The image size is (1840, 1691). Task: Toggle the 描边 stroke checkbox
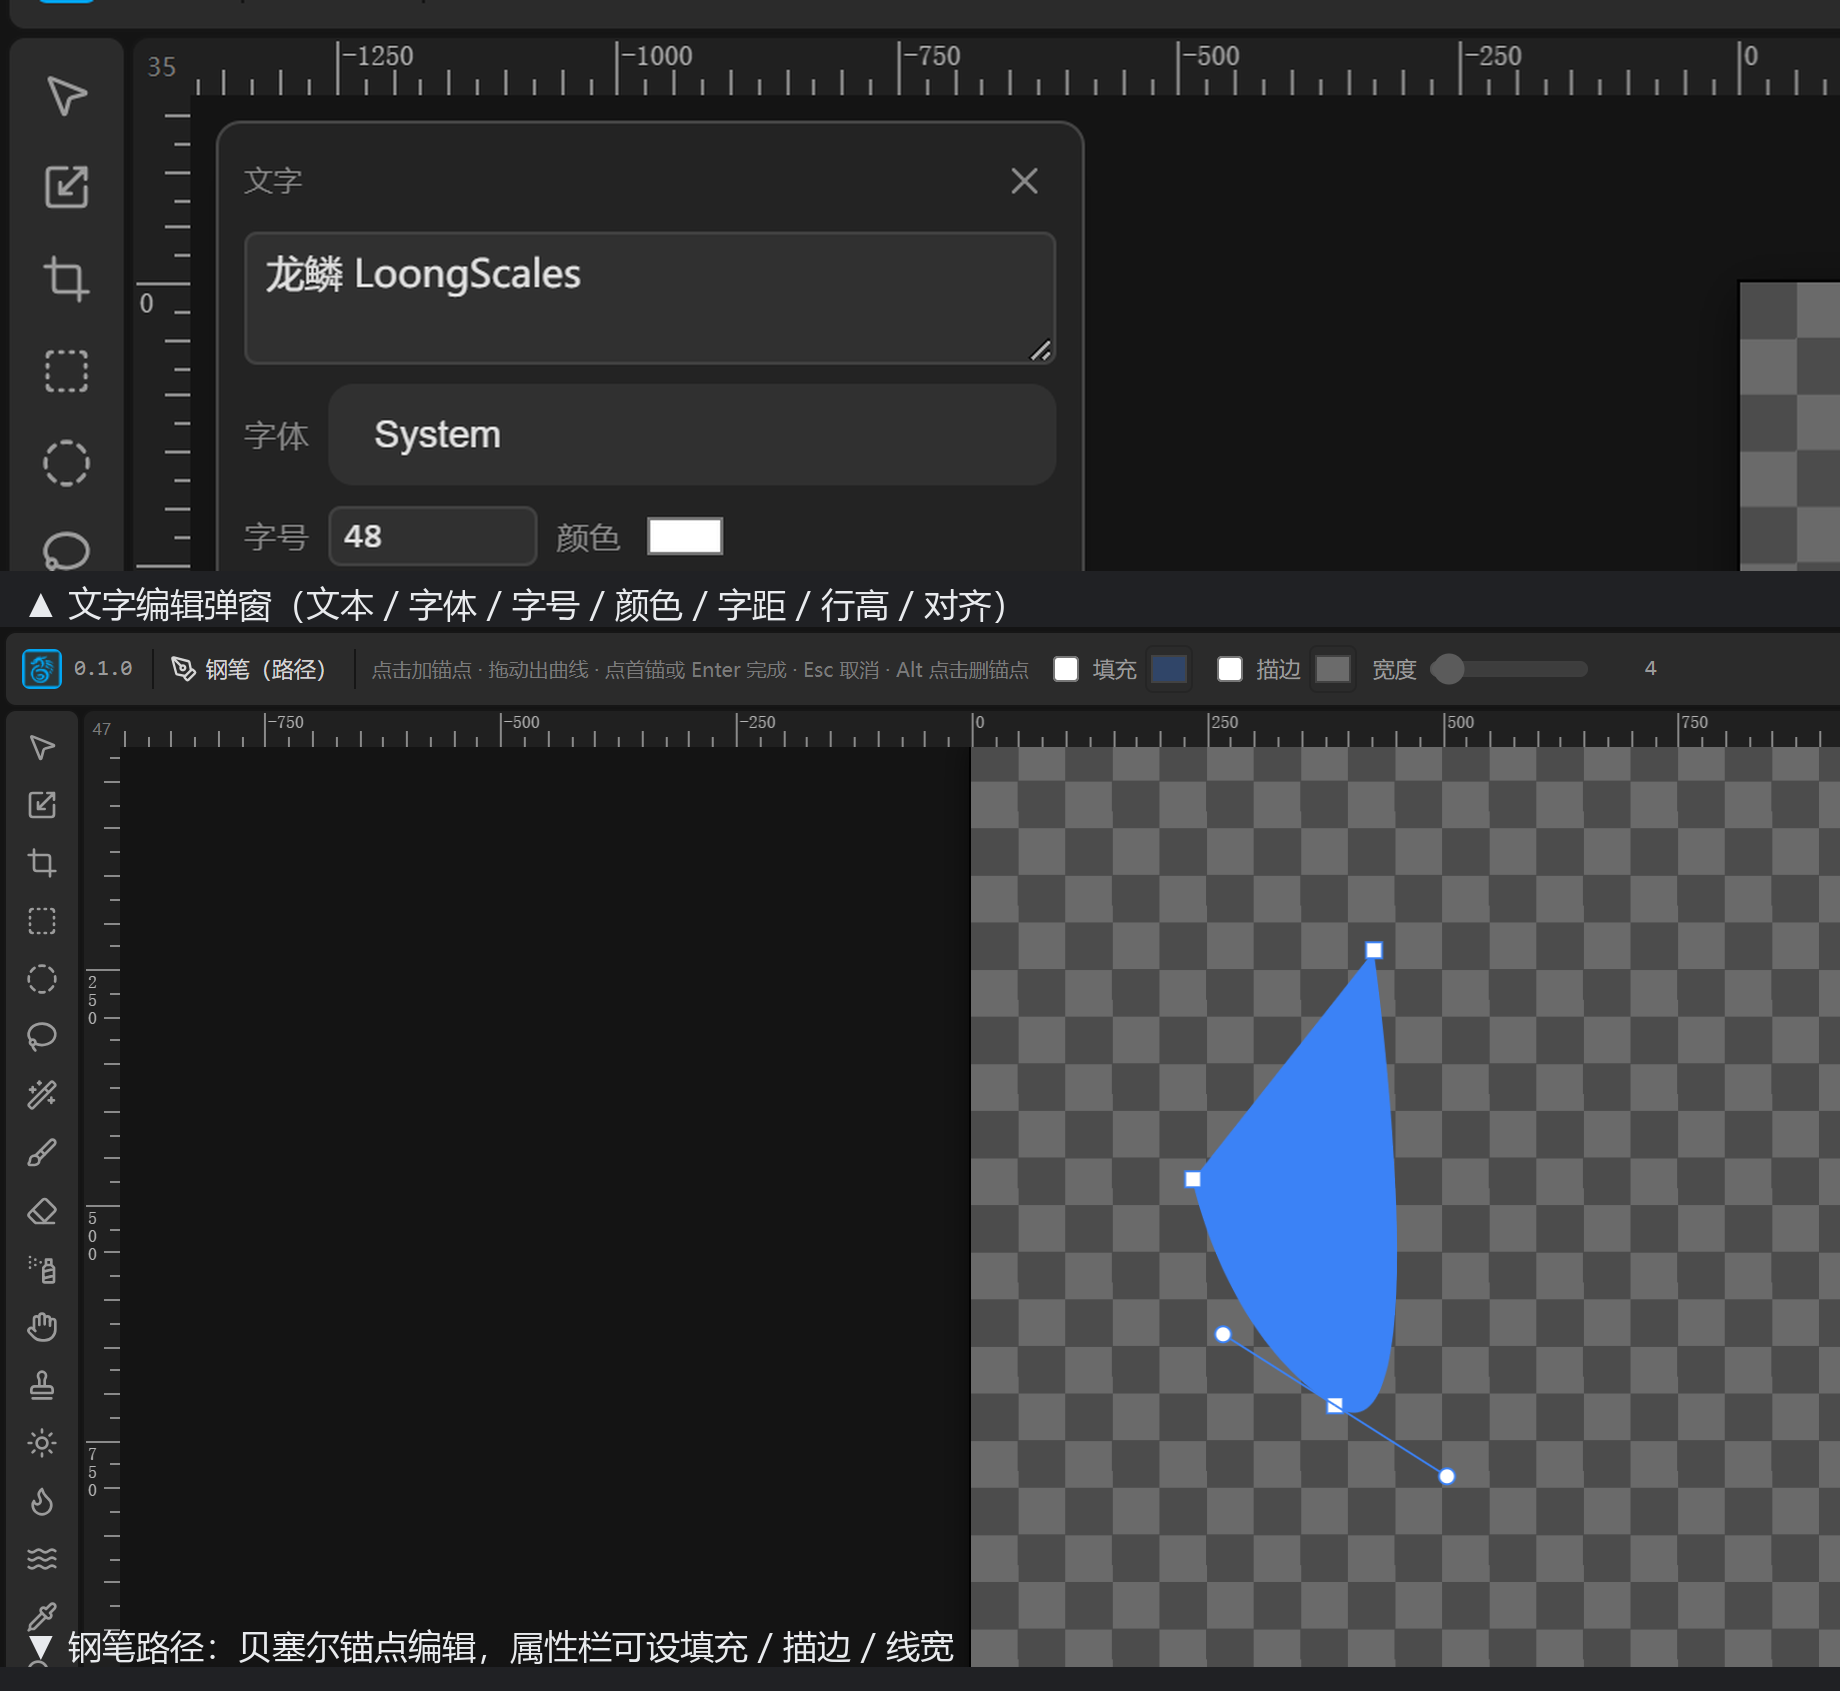tap(1230, 669)
